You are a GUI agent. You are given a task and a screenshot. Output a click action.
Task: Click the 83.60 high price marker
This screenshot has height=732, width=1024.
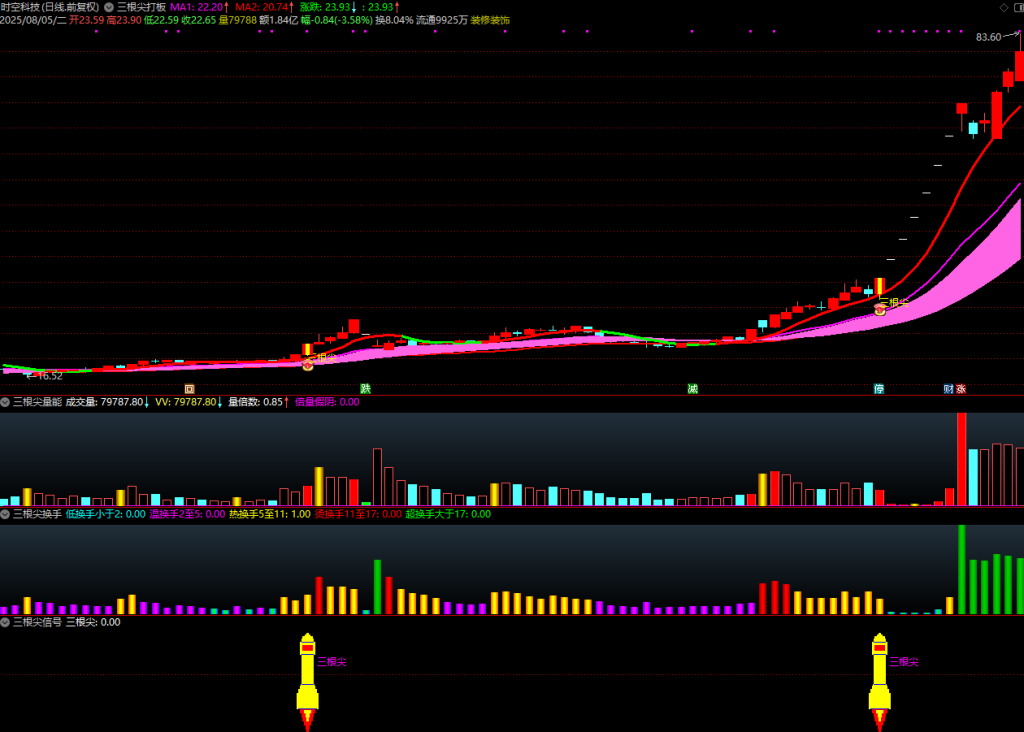pos(989,37)
